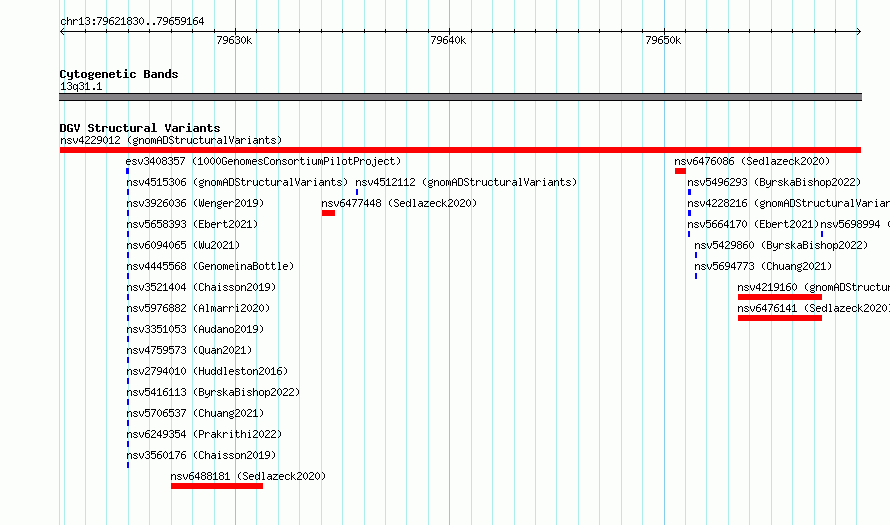Select the 13q31.1 band label
The image size is (890, 525).
[81, 86]
